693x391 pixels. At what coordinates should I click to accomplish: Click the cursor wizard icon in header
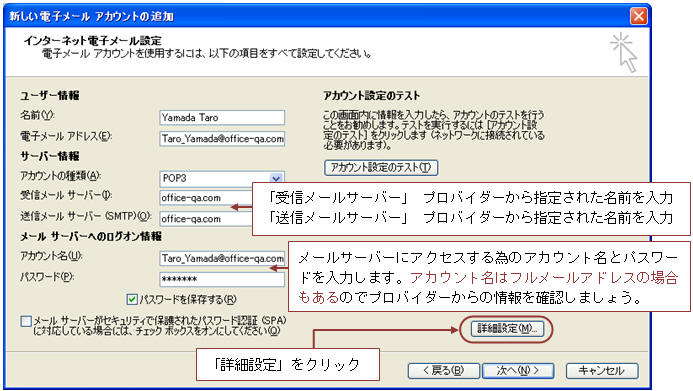[x=624, y=52]
